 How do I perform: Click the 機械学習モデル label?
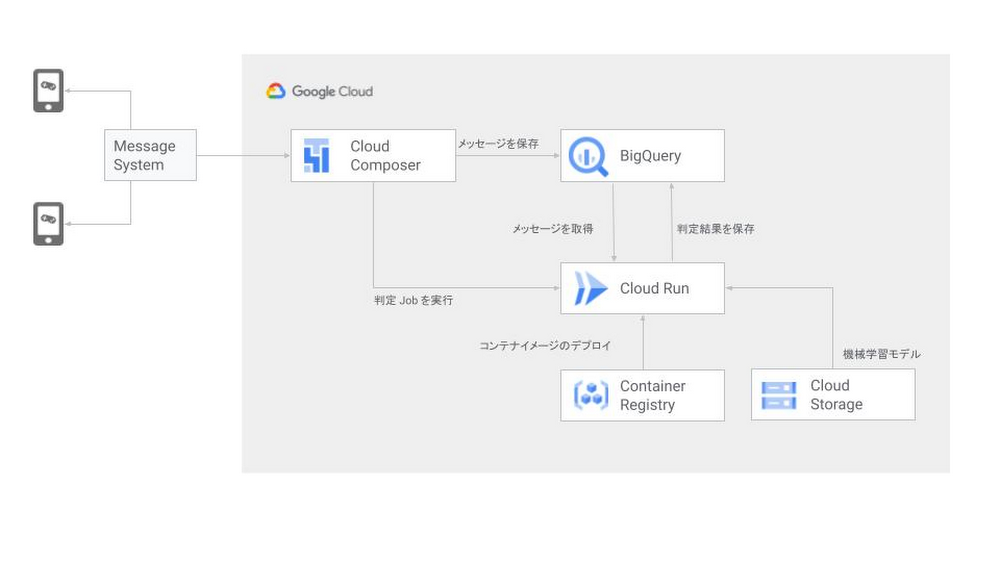point(881,354)
